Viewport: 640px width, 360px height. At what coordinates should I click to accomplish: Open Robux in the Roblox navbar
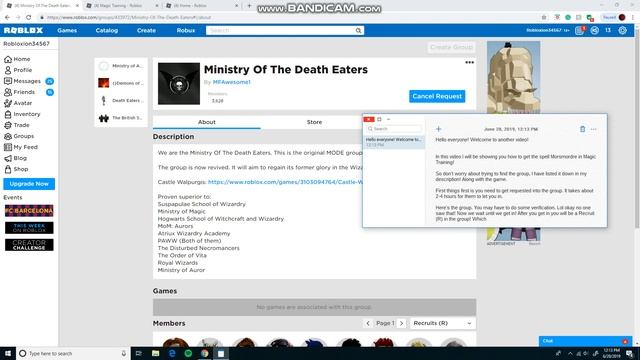click(x=186, y=31)
